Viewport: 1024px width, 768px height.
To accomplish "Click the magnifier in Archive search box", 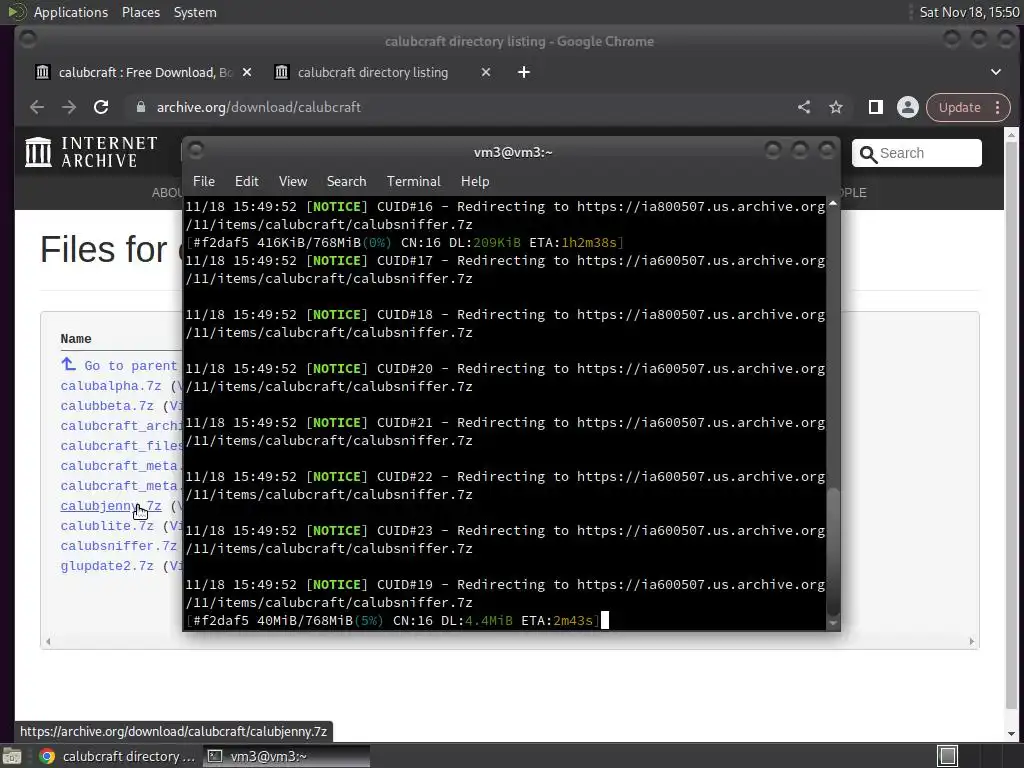I will pyautogui.click(x=868, y=154).
